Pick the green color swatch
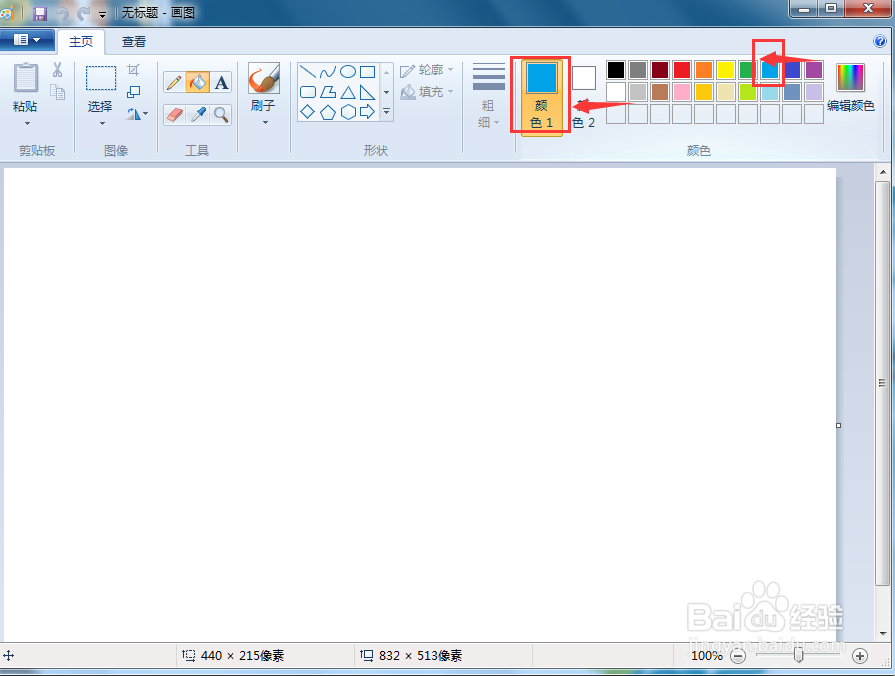Screen dimensions: 895x676 coord(748,70)
